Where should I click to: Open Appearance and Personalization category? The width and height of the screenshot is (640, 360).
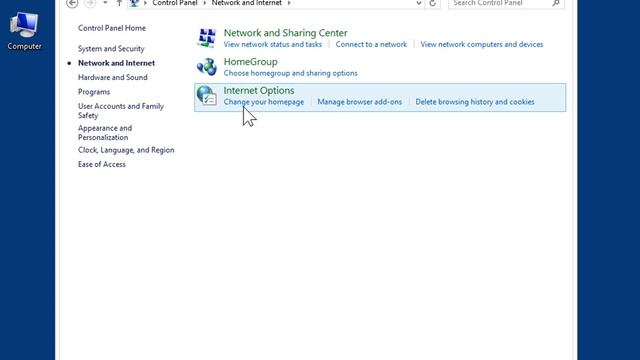[105, 133]
